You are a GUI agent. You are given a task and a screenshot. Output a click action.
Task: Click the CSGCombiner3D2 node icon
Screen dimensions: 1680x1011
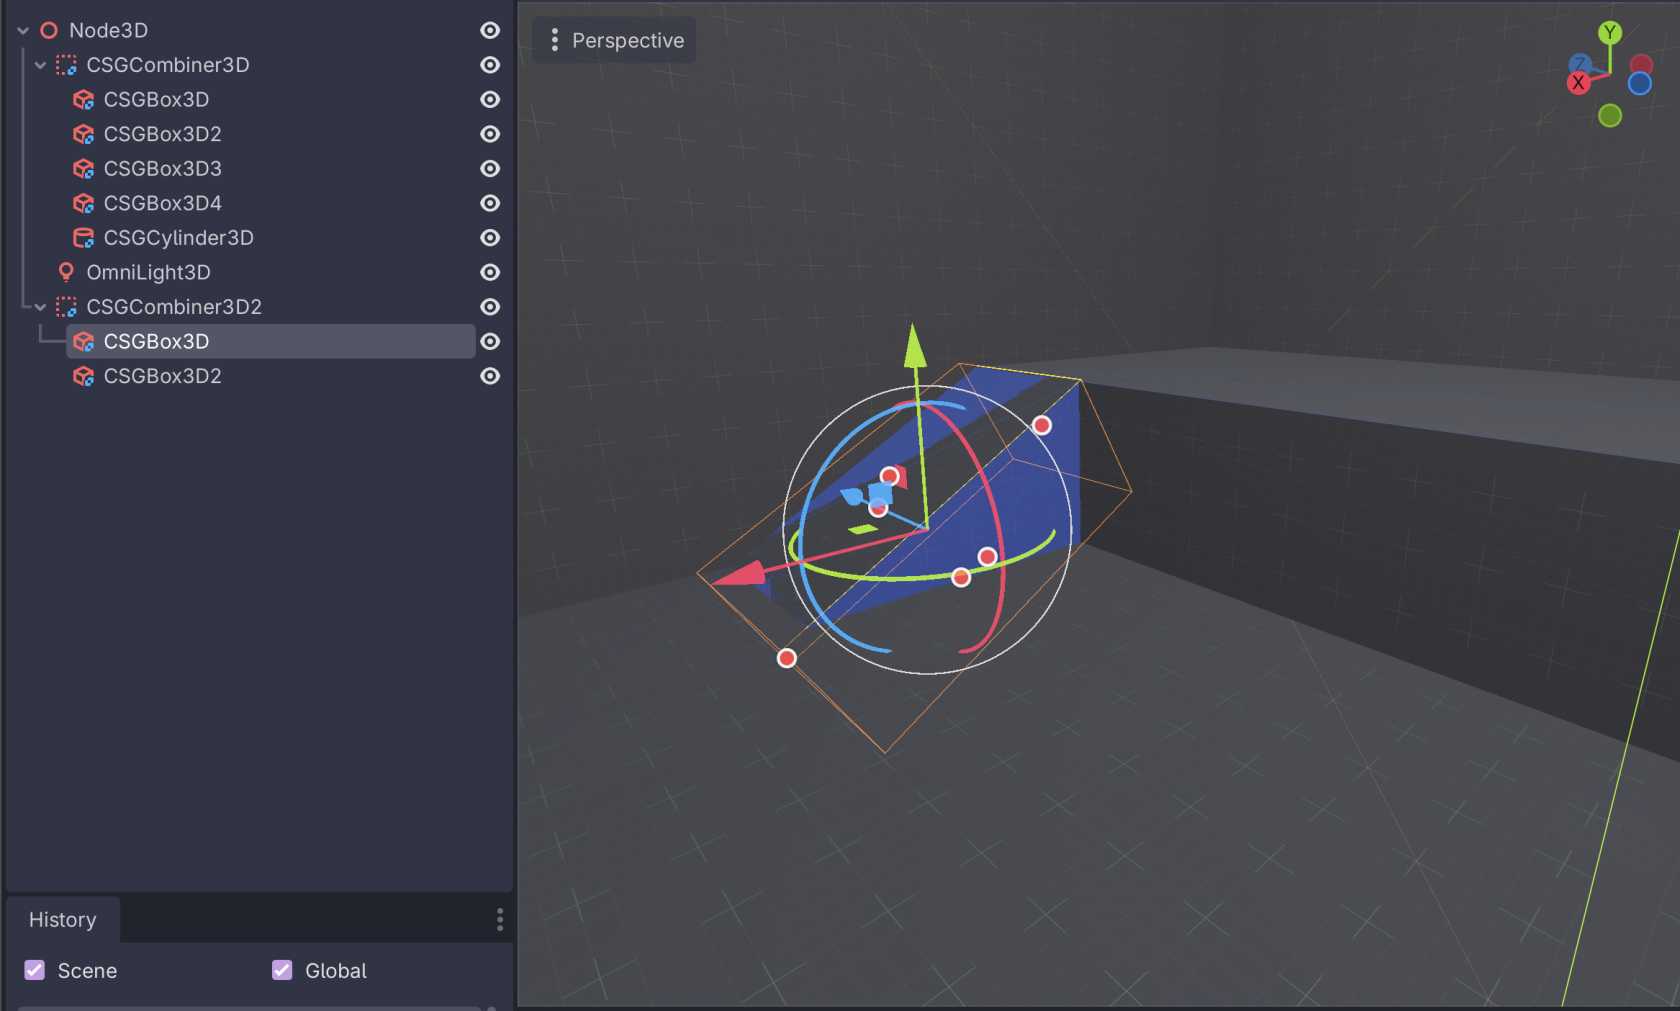coord(66,307)
